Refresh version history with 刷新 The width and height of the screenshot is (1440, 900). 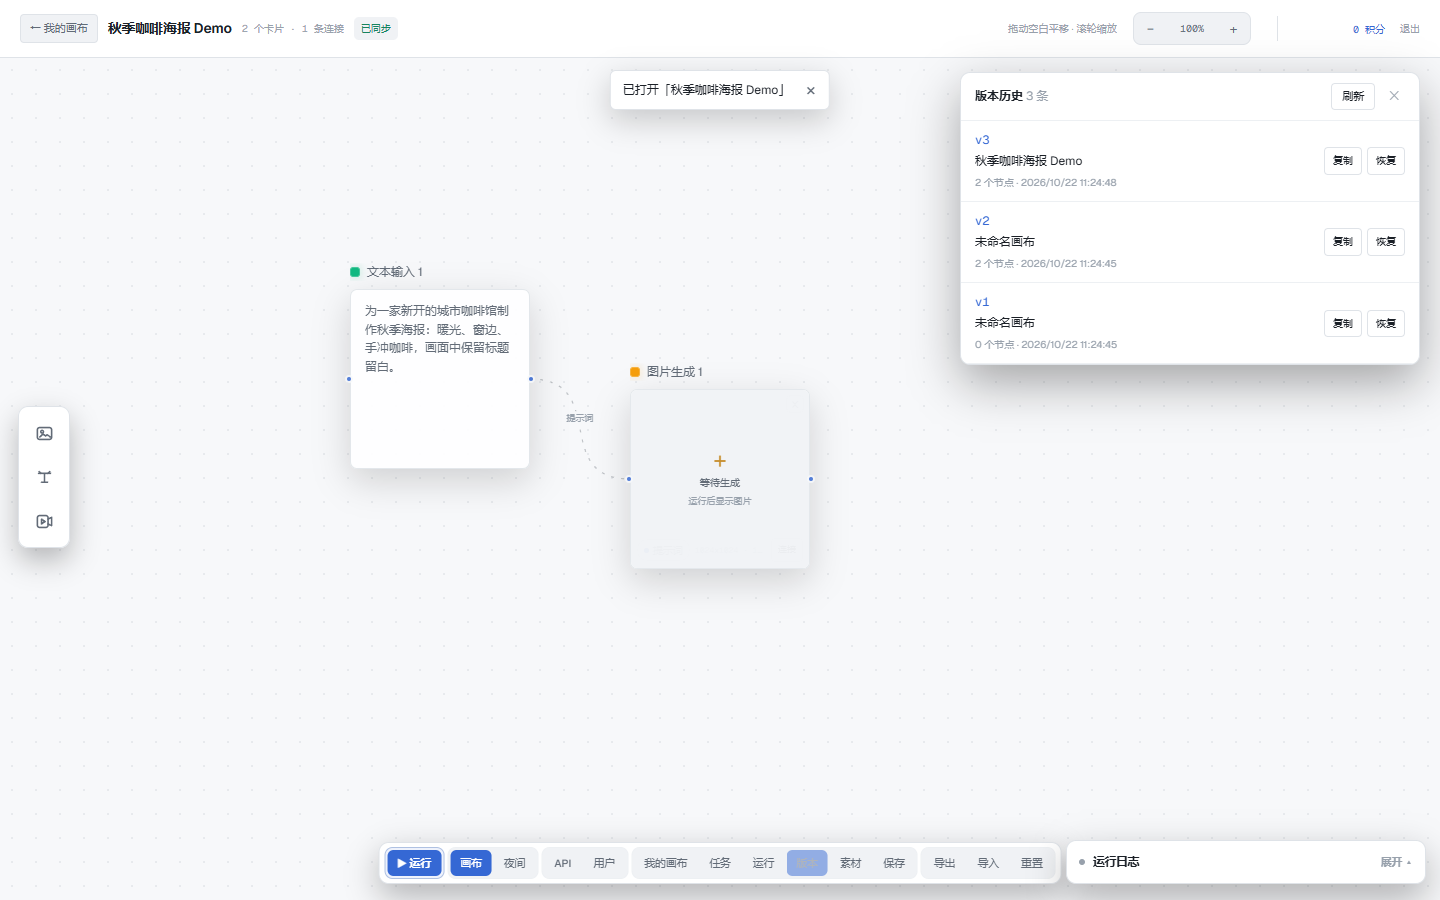(x=1353, y=96)
